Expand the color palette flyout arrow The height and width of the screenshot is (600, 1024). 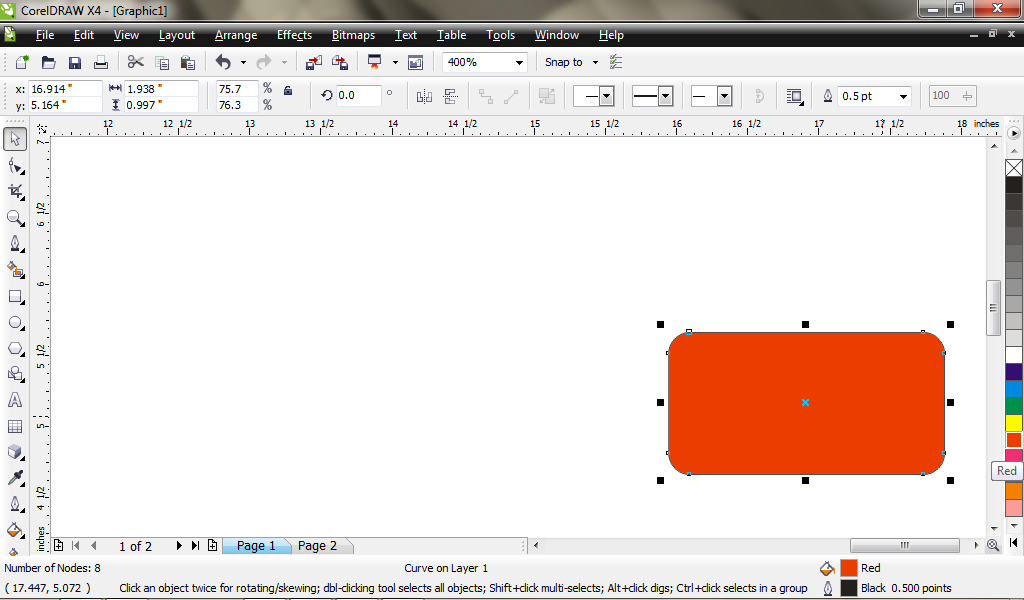1014,133
